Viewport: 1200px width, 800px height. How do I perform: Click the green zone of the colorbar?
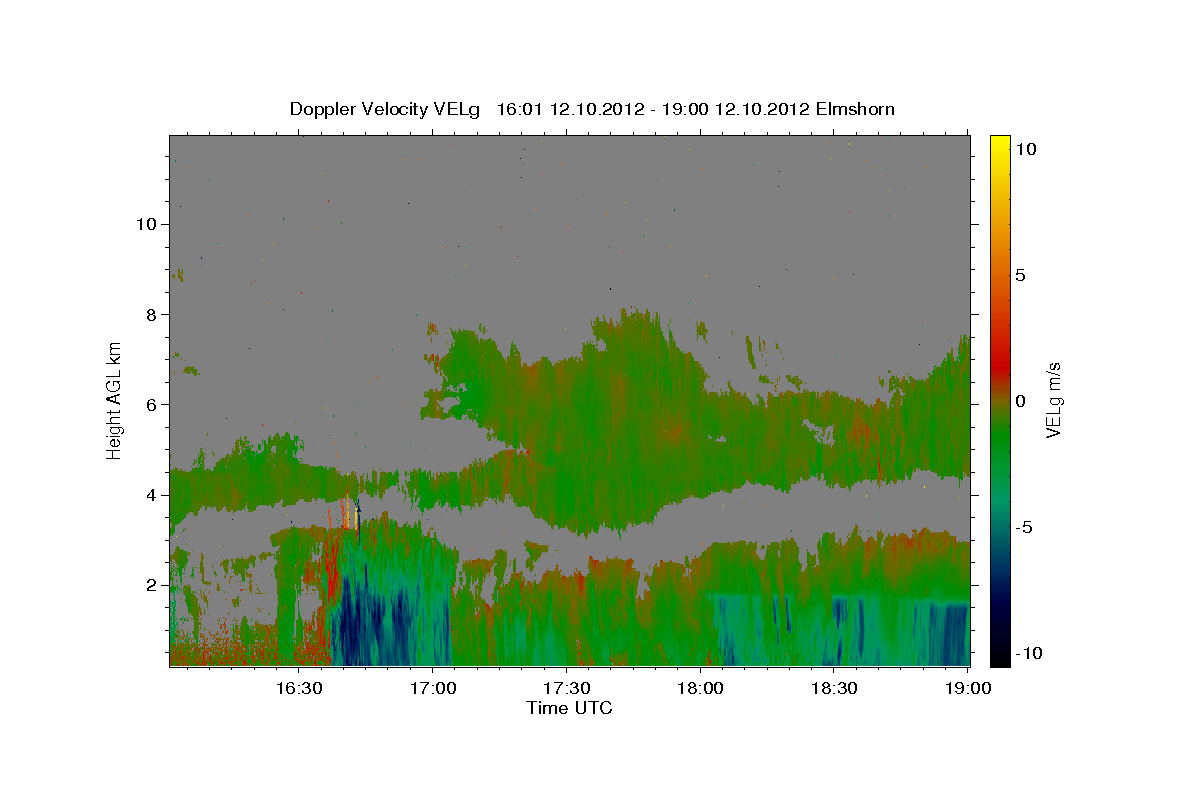[x=999, y=440]
